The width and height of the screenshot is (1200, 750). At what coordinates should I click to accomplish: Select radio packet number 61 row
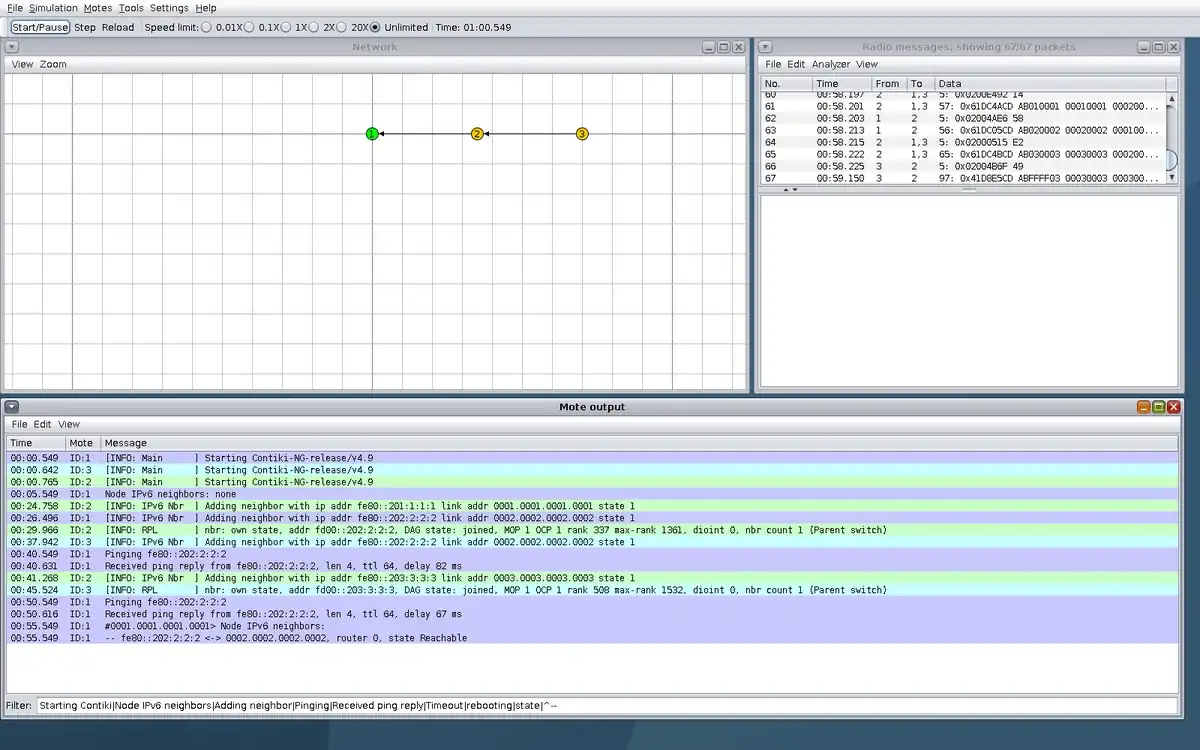point(963,105)
